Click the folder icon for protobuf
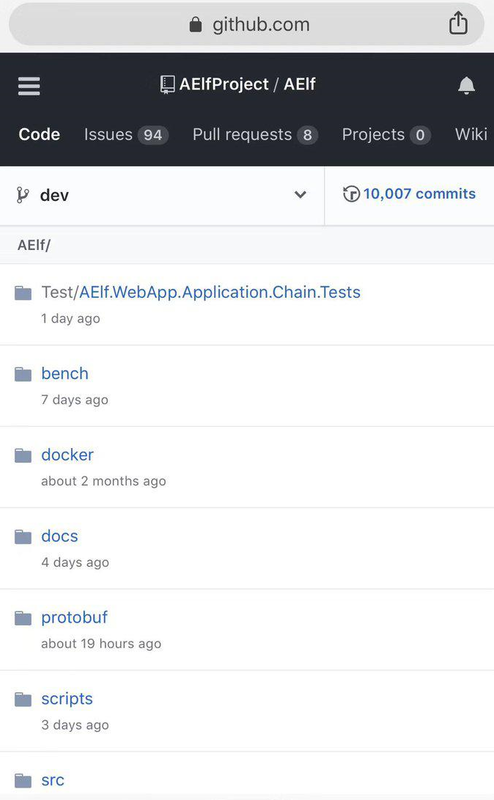This screenshot has width=494, height=800. pos(23,618)
